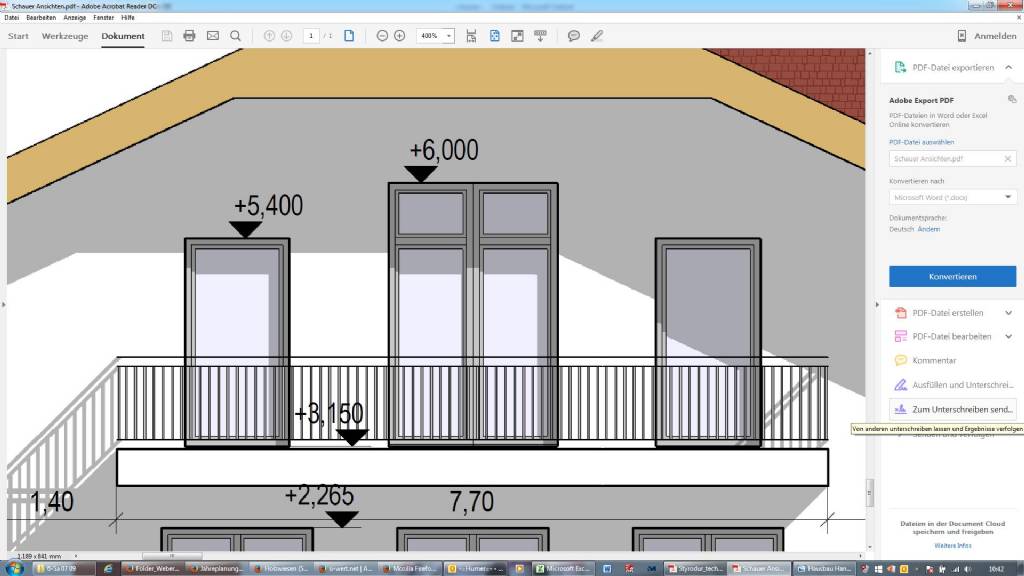Click the blue single page view icon
1024x576 pixels.
pos(349,36)
